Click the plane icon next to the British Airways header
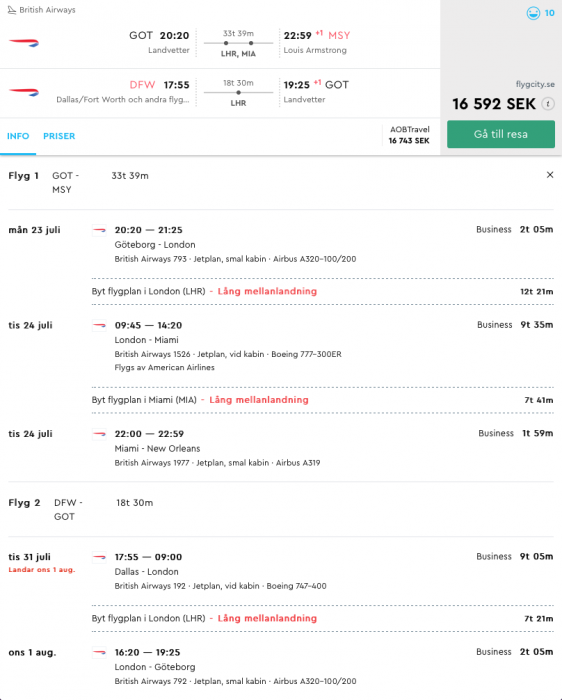The width and height of the screenshot is (562, 700). [x=12, y=10]
